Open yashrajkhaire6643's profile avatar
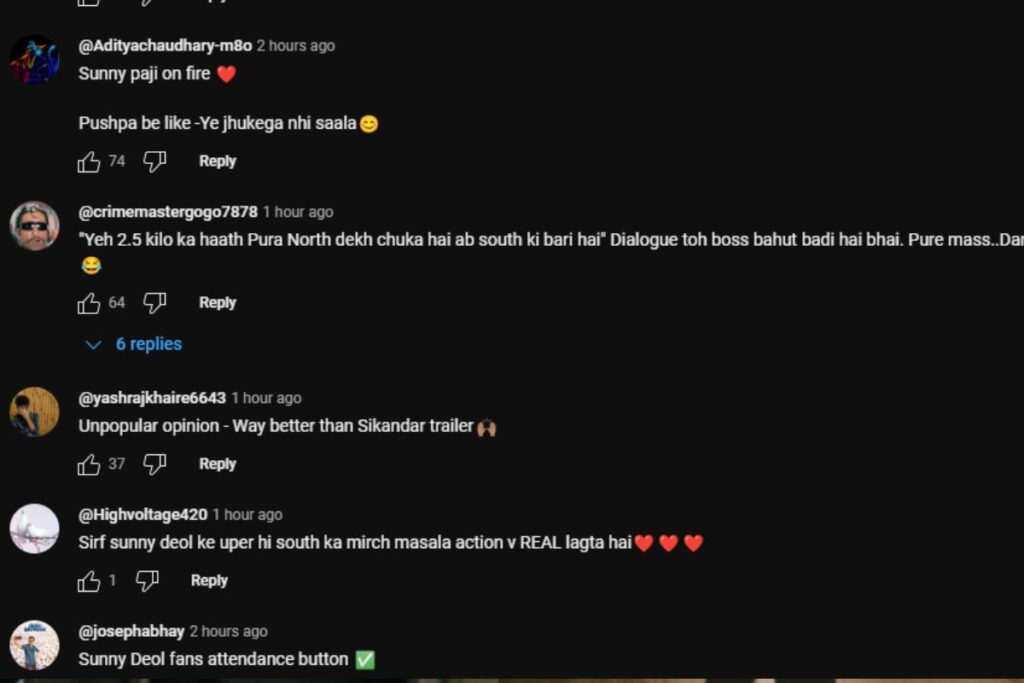1024x683 pixels. click(35, 412)
